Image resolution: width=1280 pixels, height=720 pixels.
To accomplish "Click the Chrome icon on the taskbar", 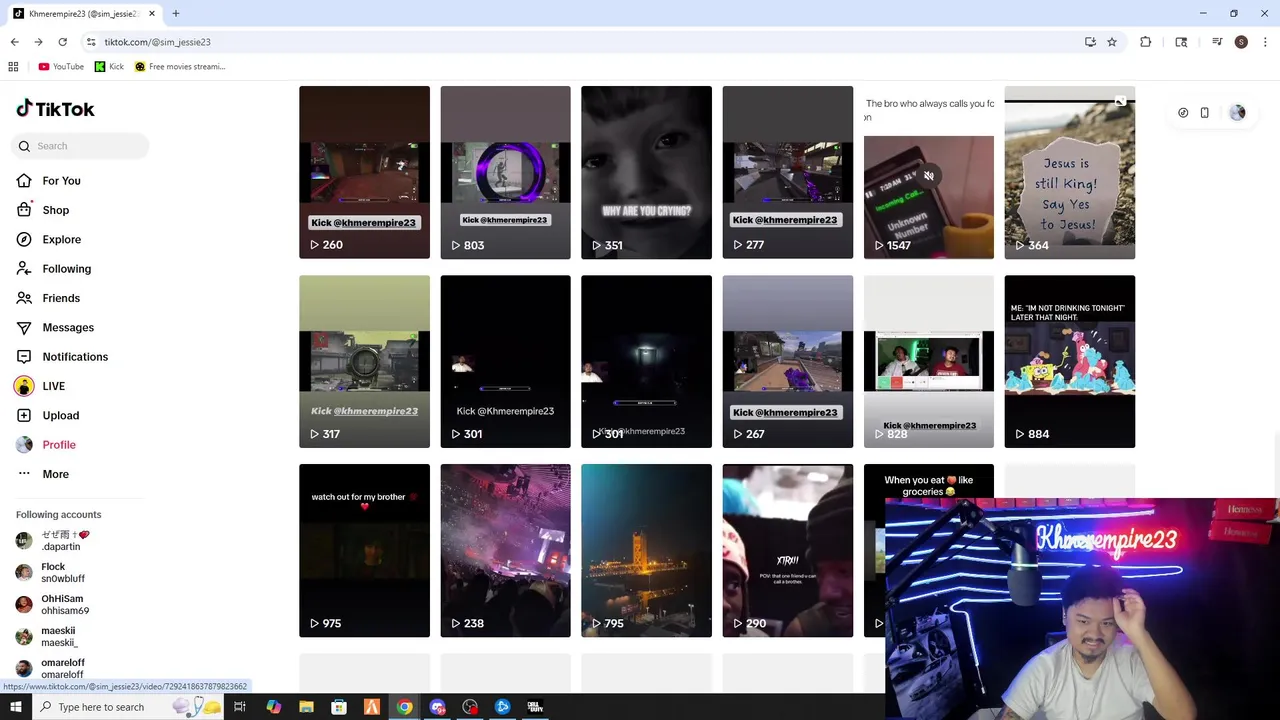I will [x=404, y=707].
